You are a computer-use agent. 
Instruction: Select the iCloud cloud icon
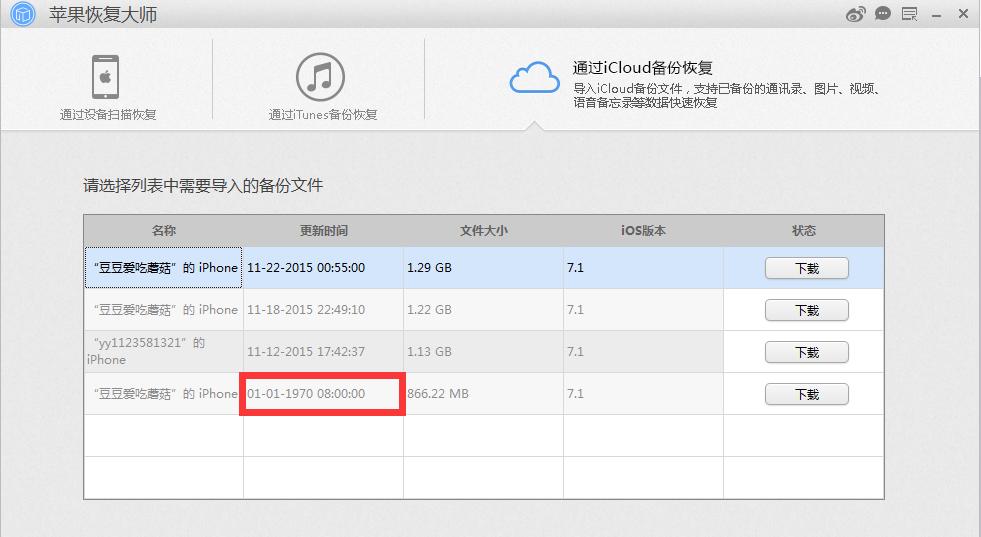[534, 77]
